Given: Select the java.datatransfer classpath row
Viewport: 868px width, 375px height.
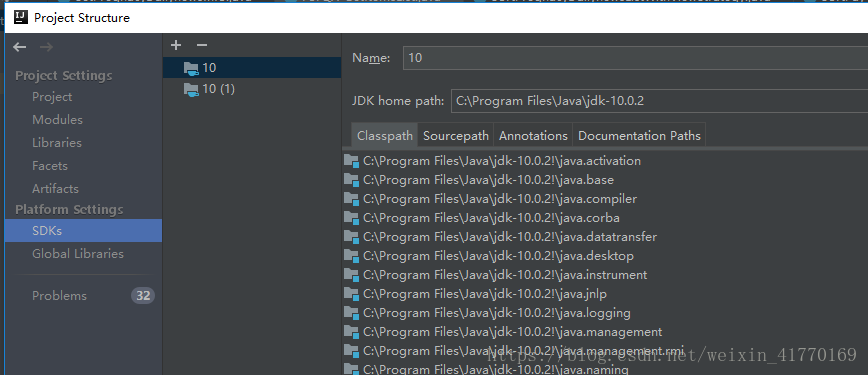Looking at the screenshot, I should 605,237.
